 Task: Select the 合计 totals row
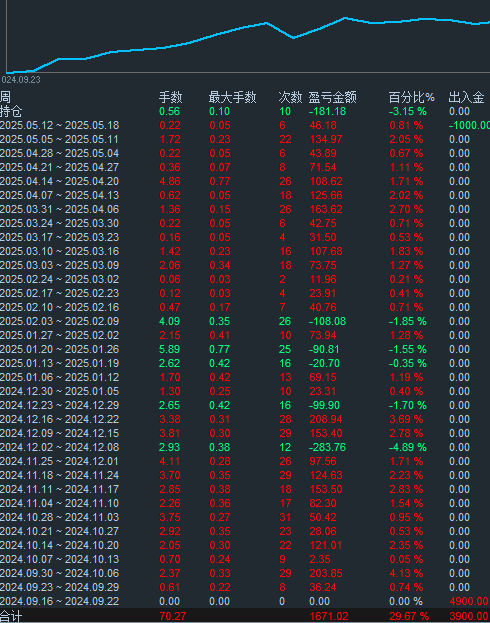[245, 616]
